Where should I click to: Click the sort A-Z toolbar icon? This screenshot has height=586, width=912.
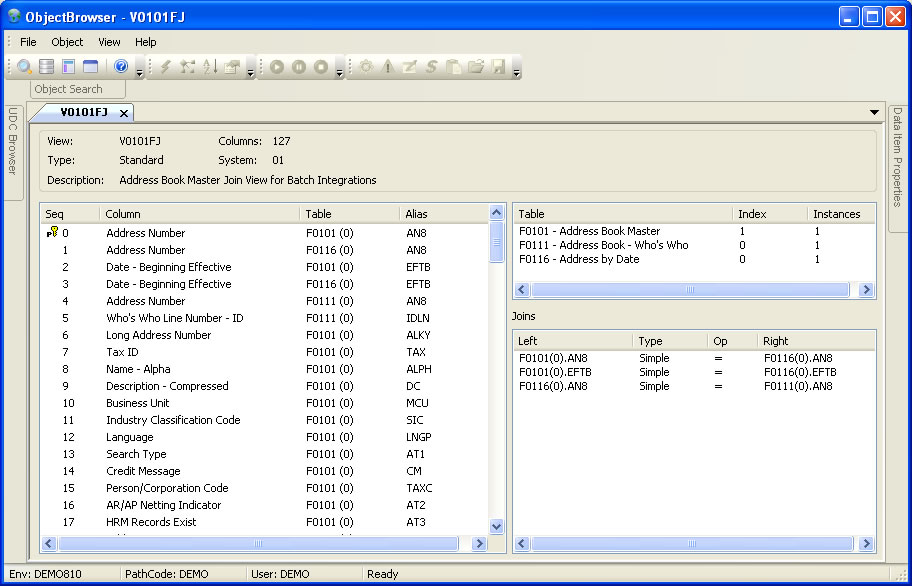(x=210, y=67)
